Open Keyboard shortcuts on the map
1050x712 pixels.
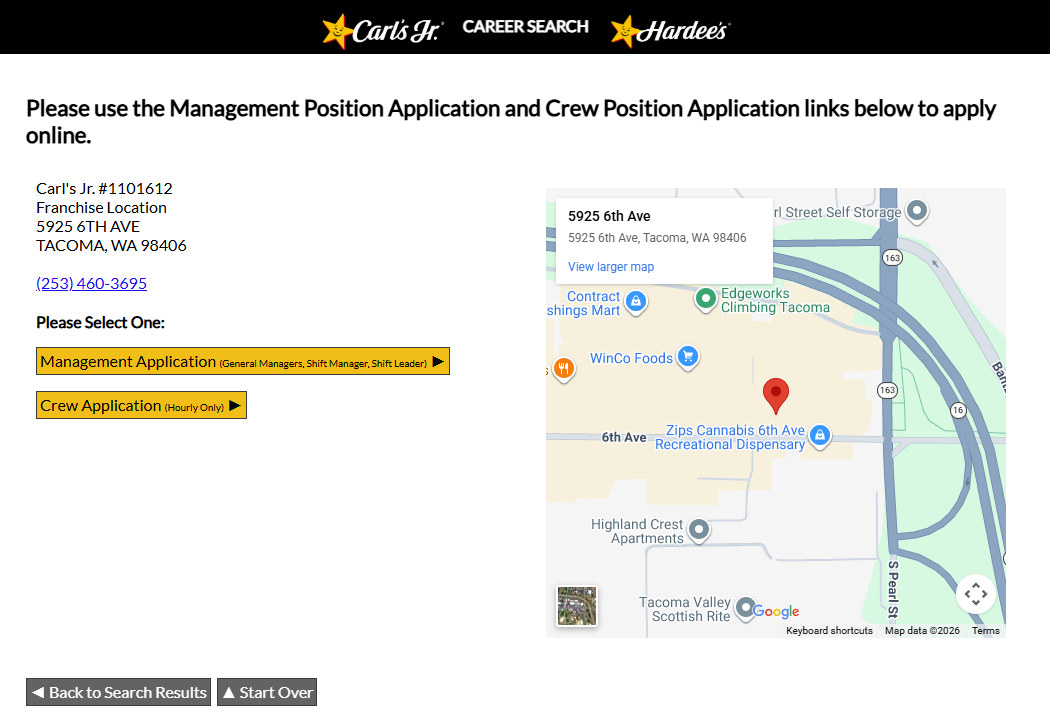click(x=829, y=630)
